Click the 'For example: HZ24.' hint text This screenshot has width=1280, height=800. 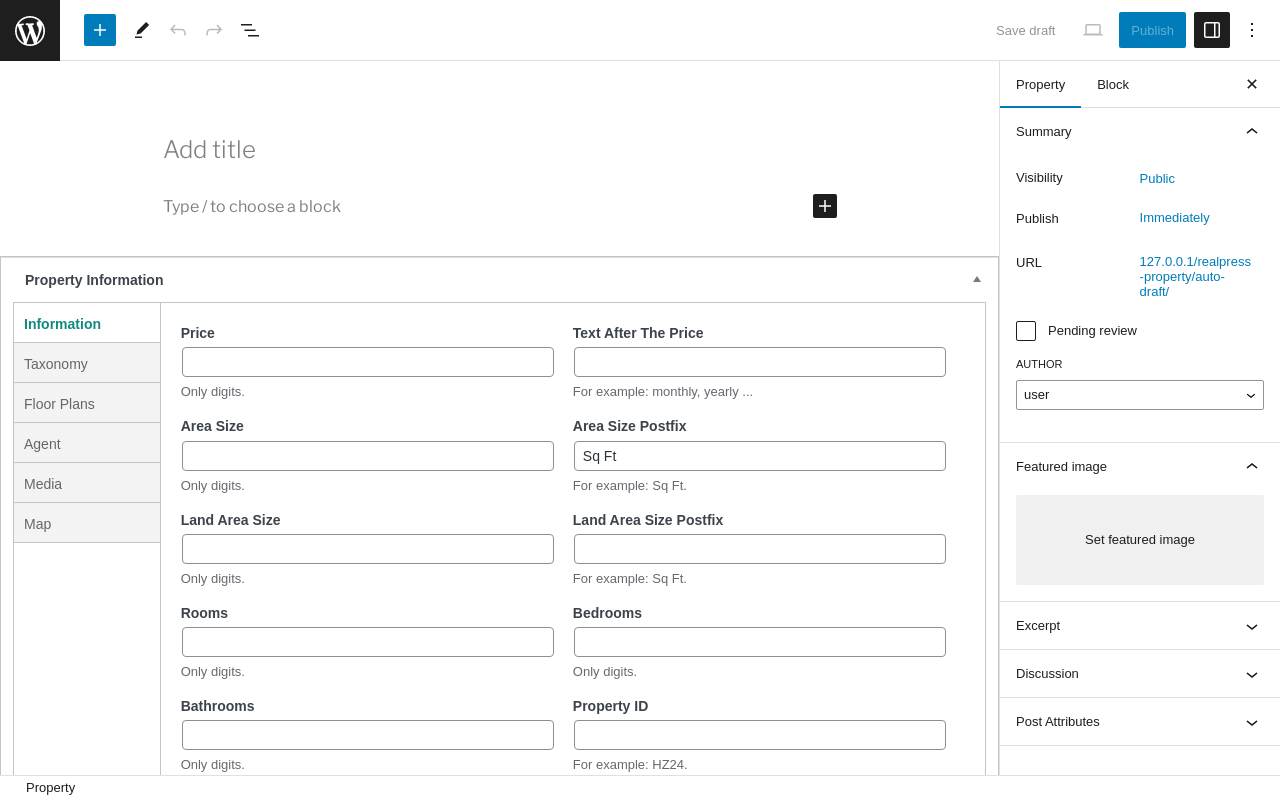tap(630, 765)
